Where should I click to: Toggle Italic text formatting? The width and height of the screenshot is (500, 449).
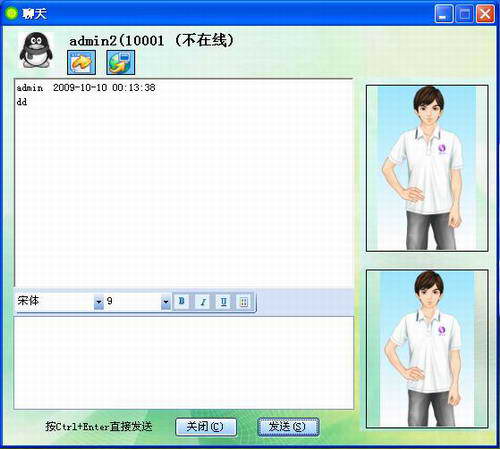coord(203,302)
